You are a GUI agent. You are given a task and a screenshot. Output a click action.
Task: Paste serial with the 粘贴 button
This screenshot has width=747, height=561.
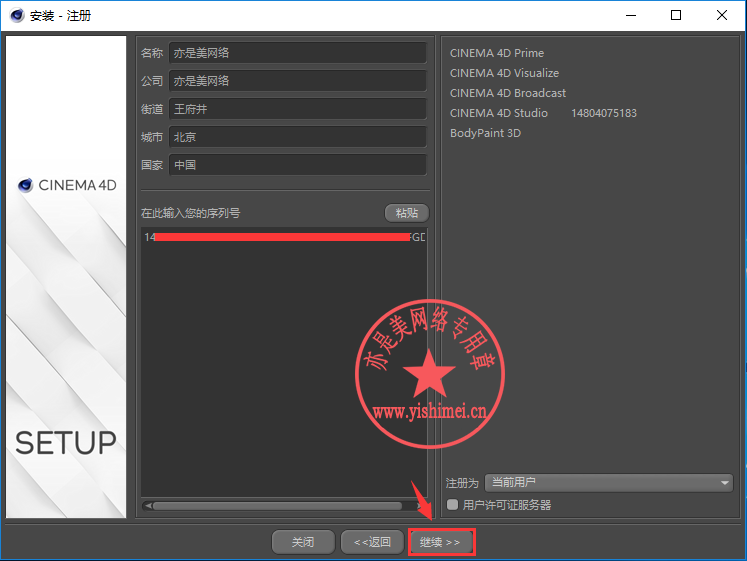407,213
